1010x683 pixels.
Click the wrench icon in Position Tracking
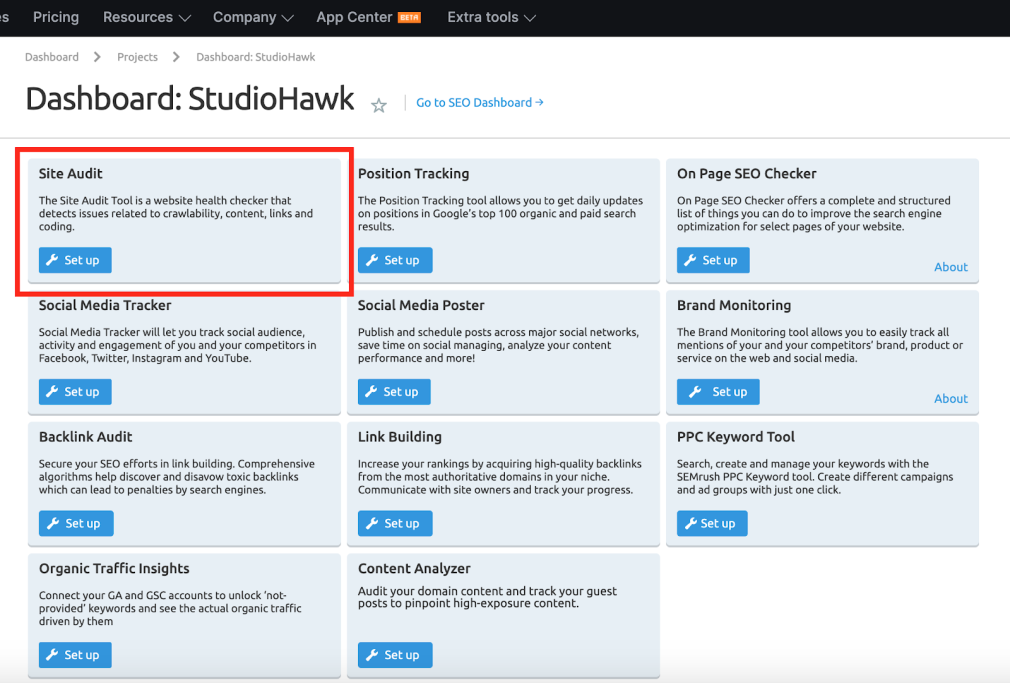tap(372, 260)
